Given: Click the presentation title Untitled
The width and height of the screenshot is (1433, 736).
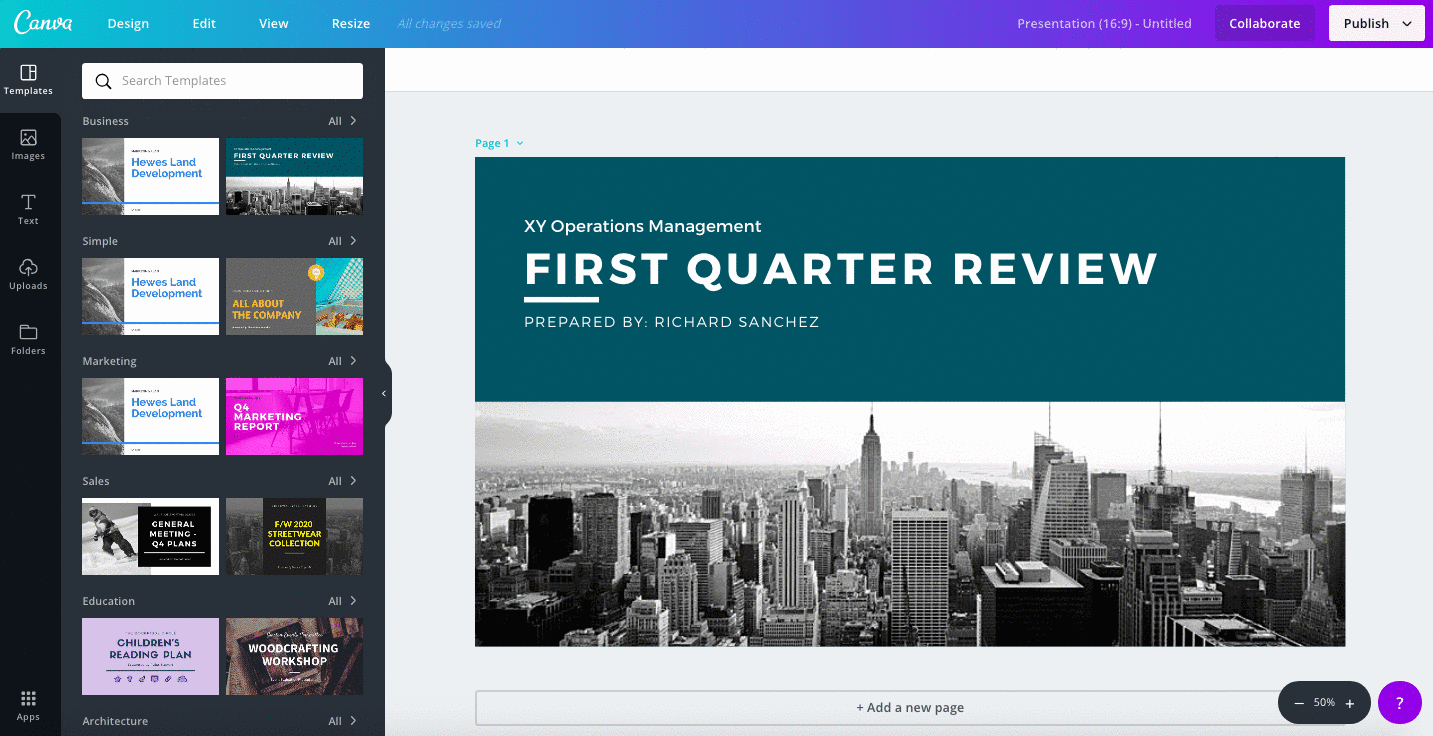Looking at the screenshot, I should point(1104,24).
